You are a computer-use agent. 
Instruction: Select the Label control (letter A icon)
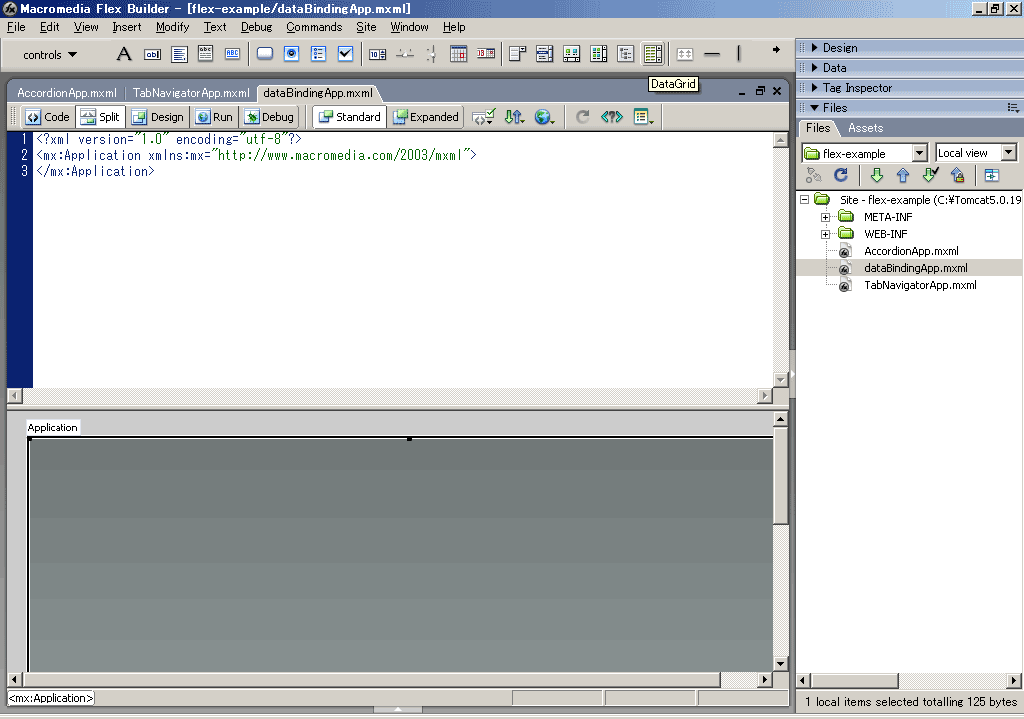123,54
